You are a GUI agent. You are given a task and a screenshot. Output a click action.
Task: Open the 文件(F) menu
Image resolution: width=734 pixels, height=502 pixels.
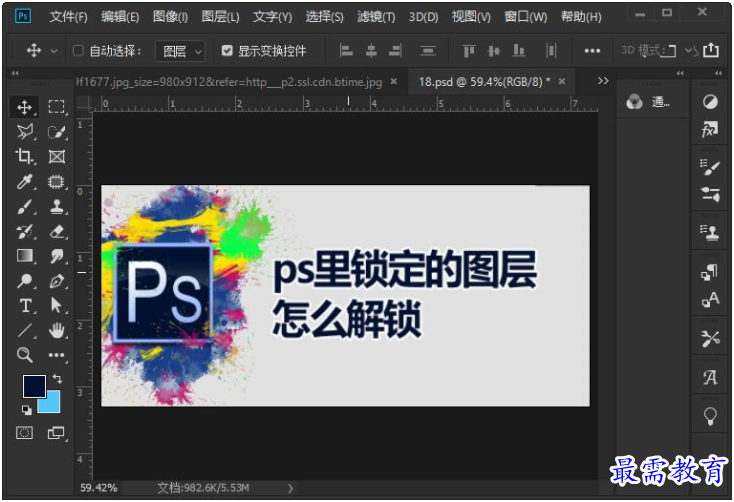68,17
